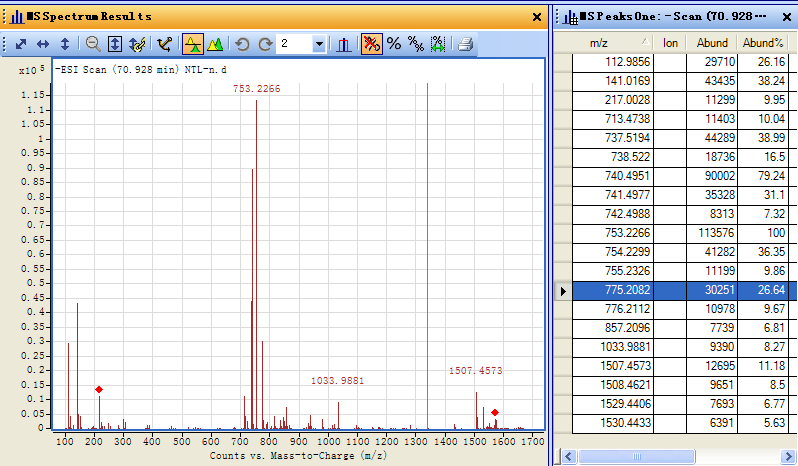Click the MS Peaks One title icon
798x466 pixels.
[x=571, y=17]
